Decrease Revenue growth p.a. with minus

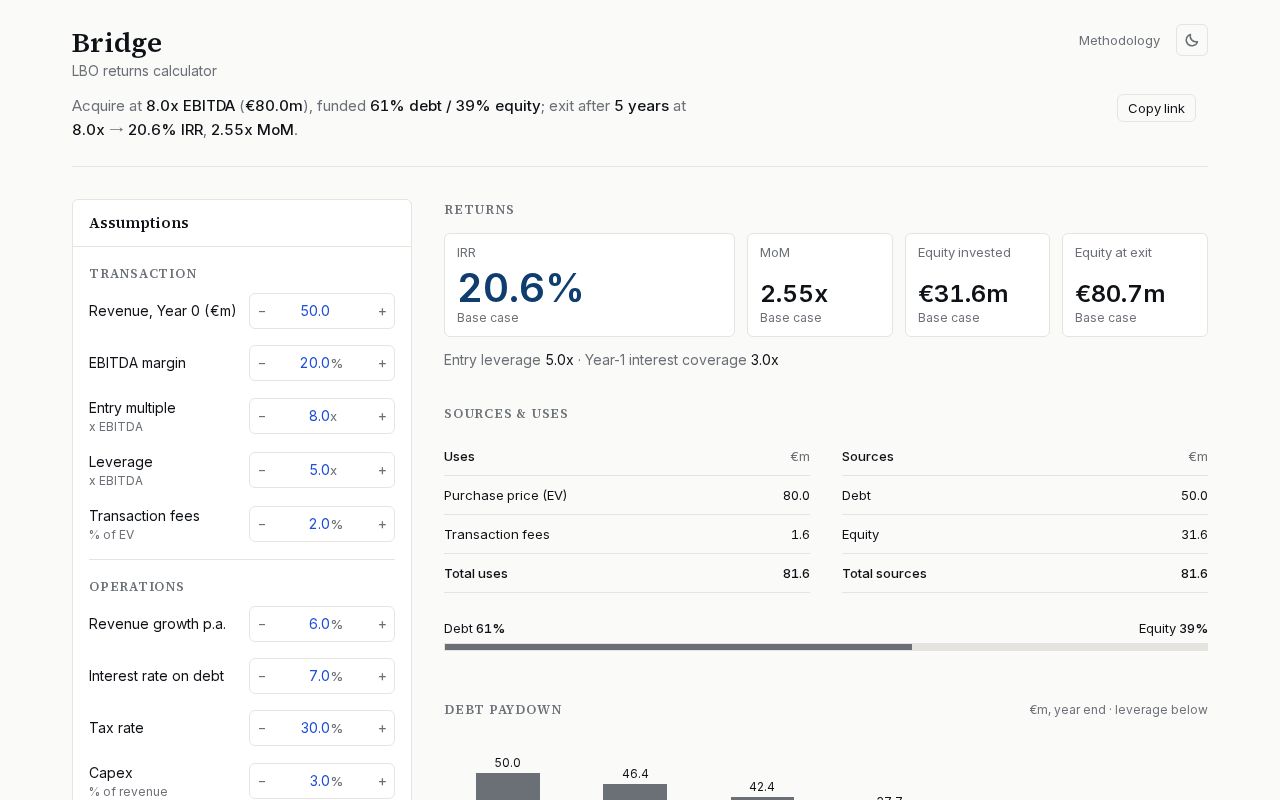[x=262, y=624]
